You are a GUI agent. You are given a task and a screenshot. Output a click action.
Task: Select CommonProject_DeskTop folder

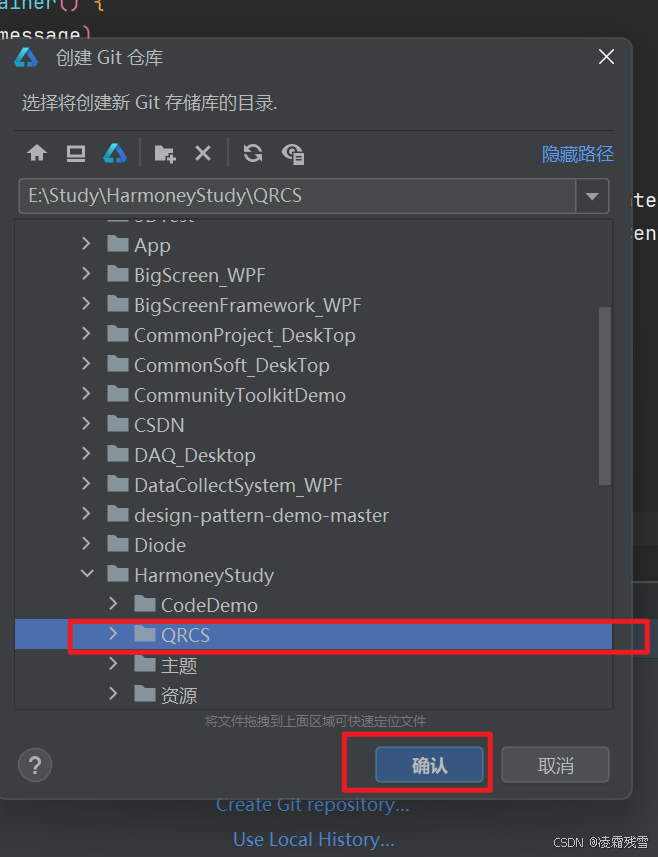click(313, 335)
